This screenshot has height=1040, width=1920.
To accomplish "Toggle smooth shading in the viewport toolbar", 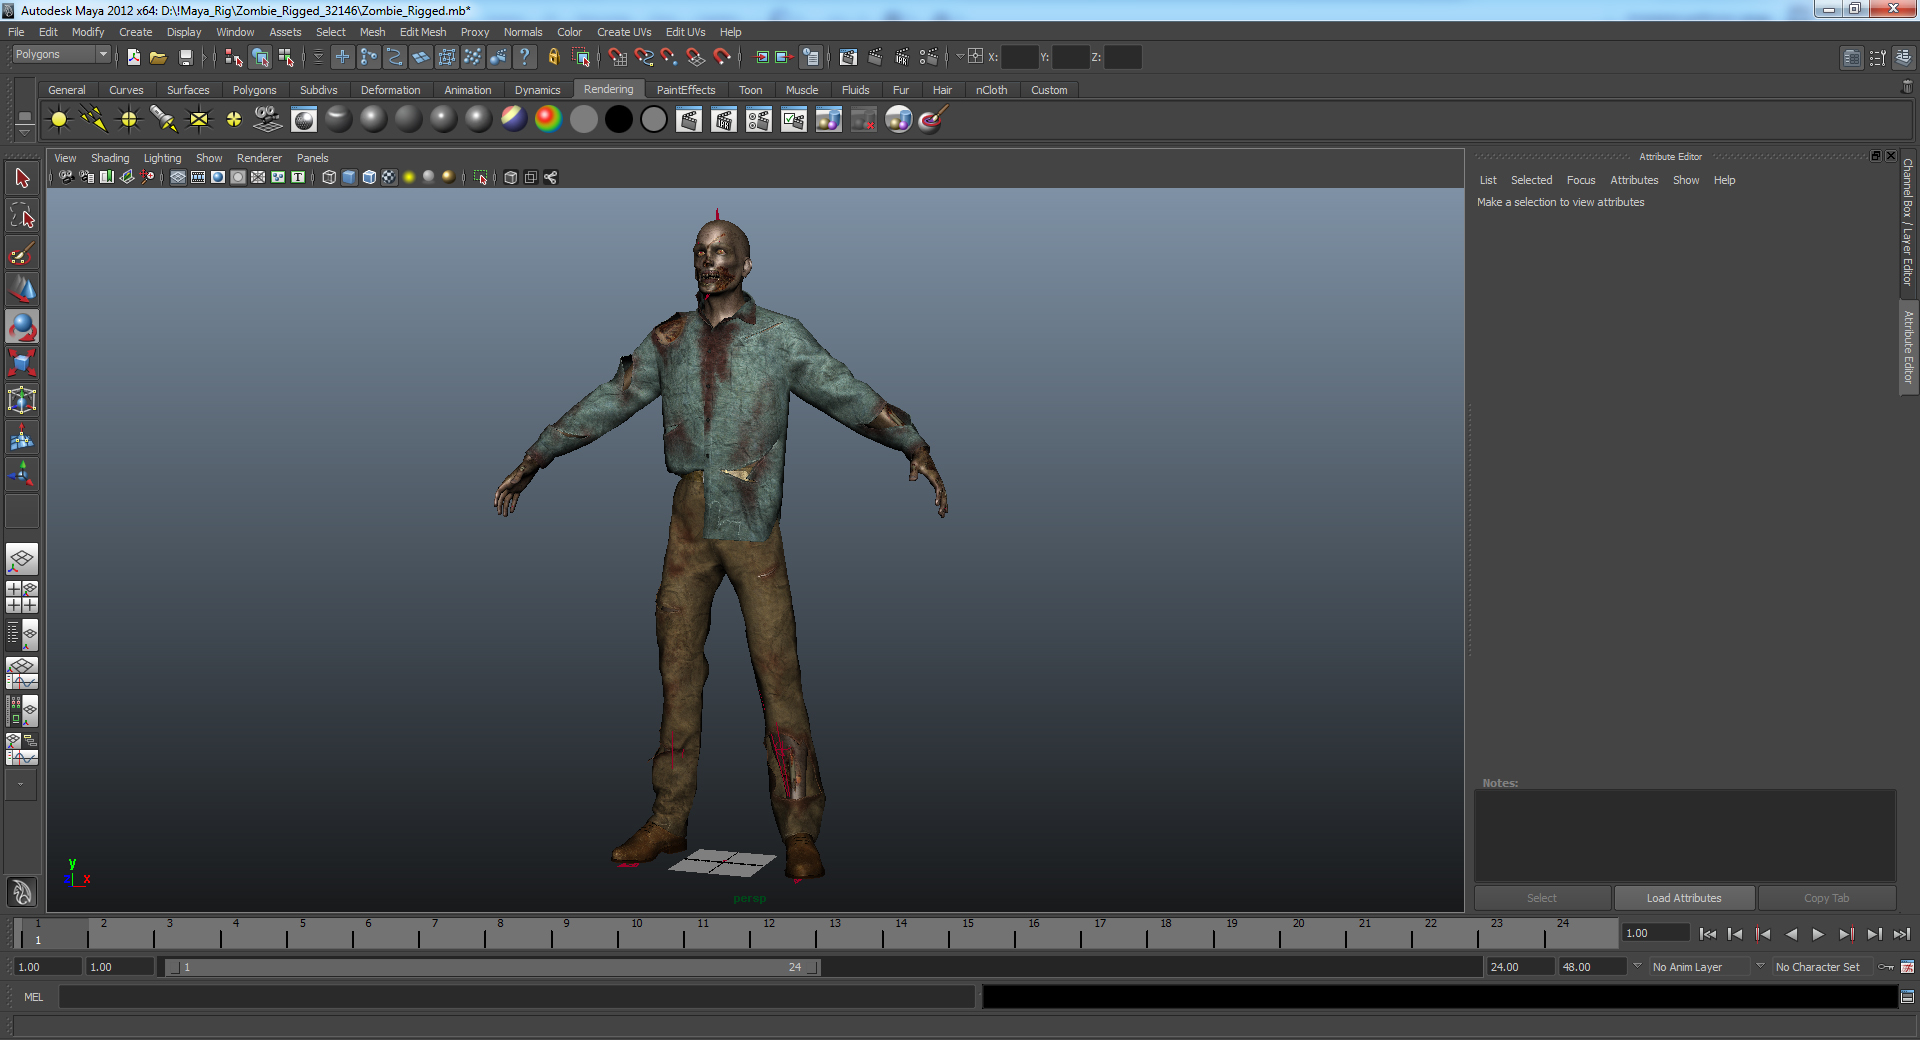I will pos(348,178).
